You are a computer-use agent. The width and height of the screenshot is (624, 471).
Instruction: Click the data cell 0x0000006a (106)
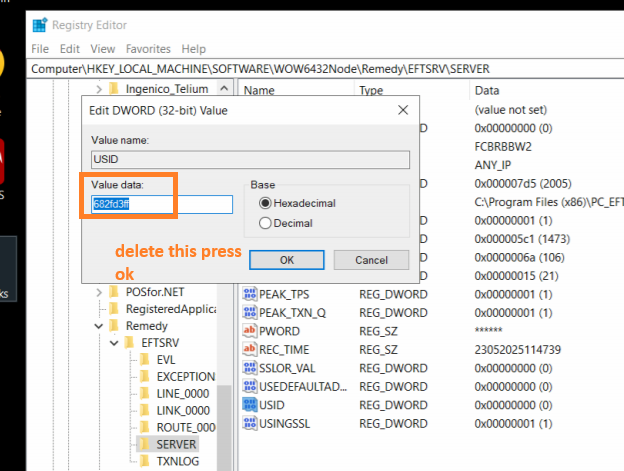point(519,257)
